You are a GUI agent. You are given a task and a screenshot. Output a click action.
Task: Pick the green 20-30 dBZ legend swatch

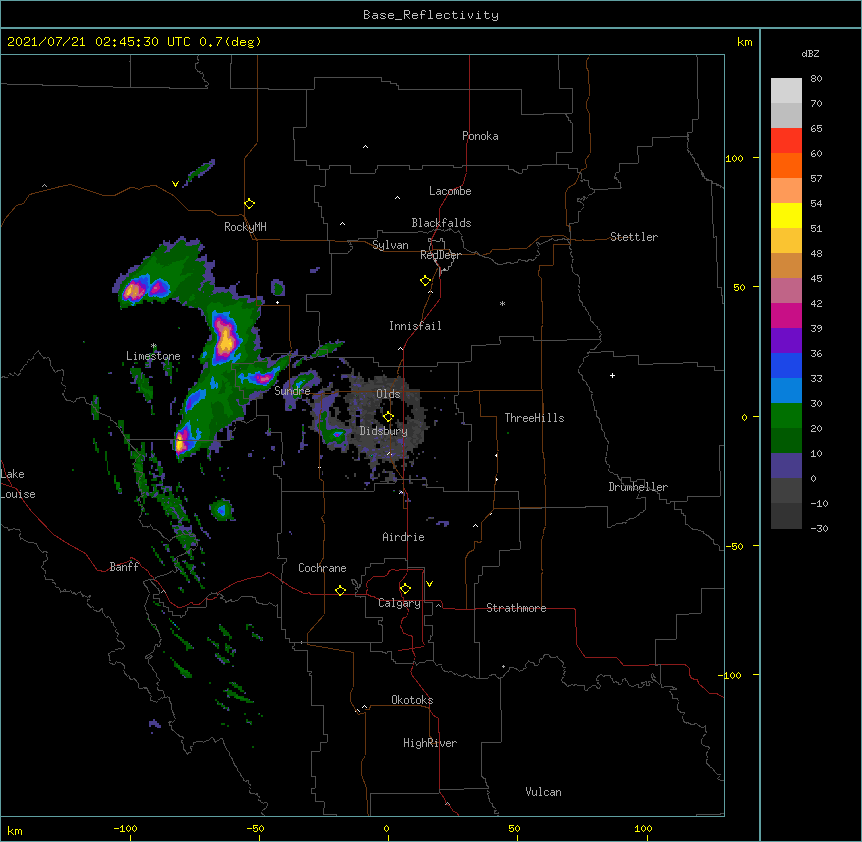click(786, 416)
